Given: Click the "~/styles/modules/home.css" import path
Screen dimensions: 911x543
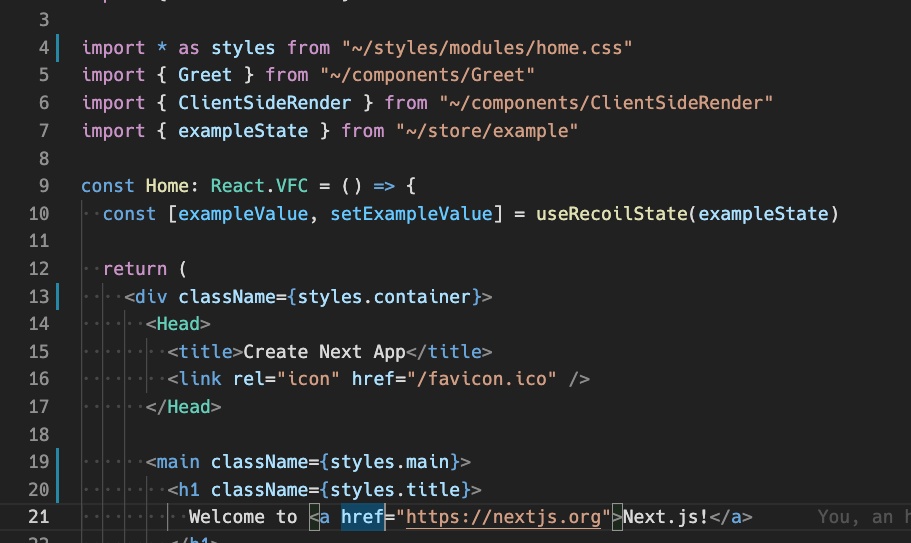Looking at the screenshot, I should click(487, 48).
